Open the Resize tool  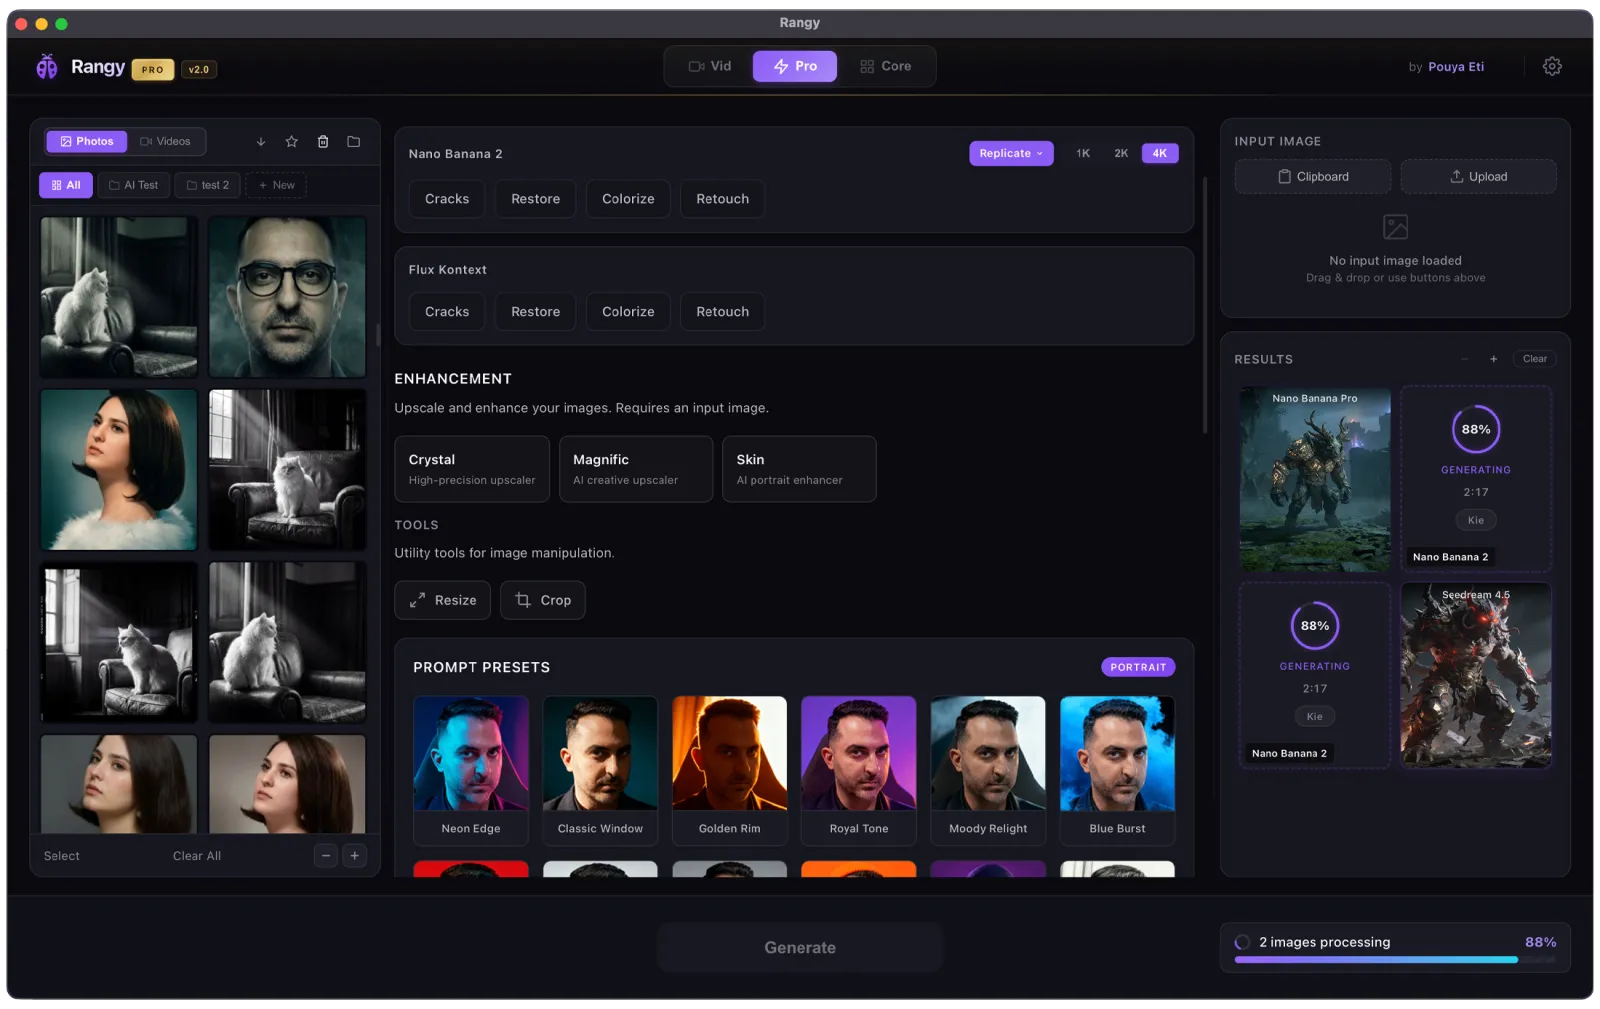click(442, 600)
